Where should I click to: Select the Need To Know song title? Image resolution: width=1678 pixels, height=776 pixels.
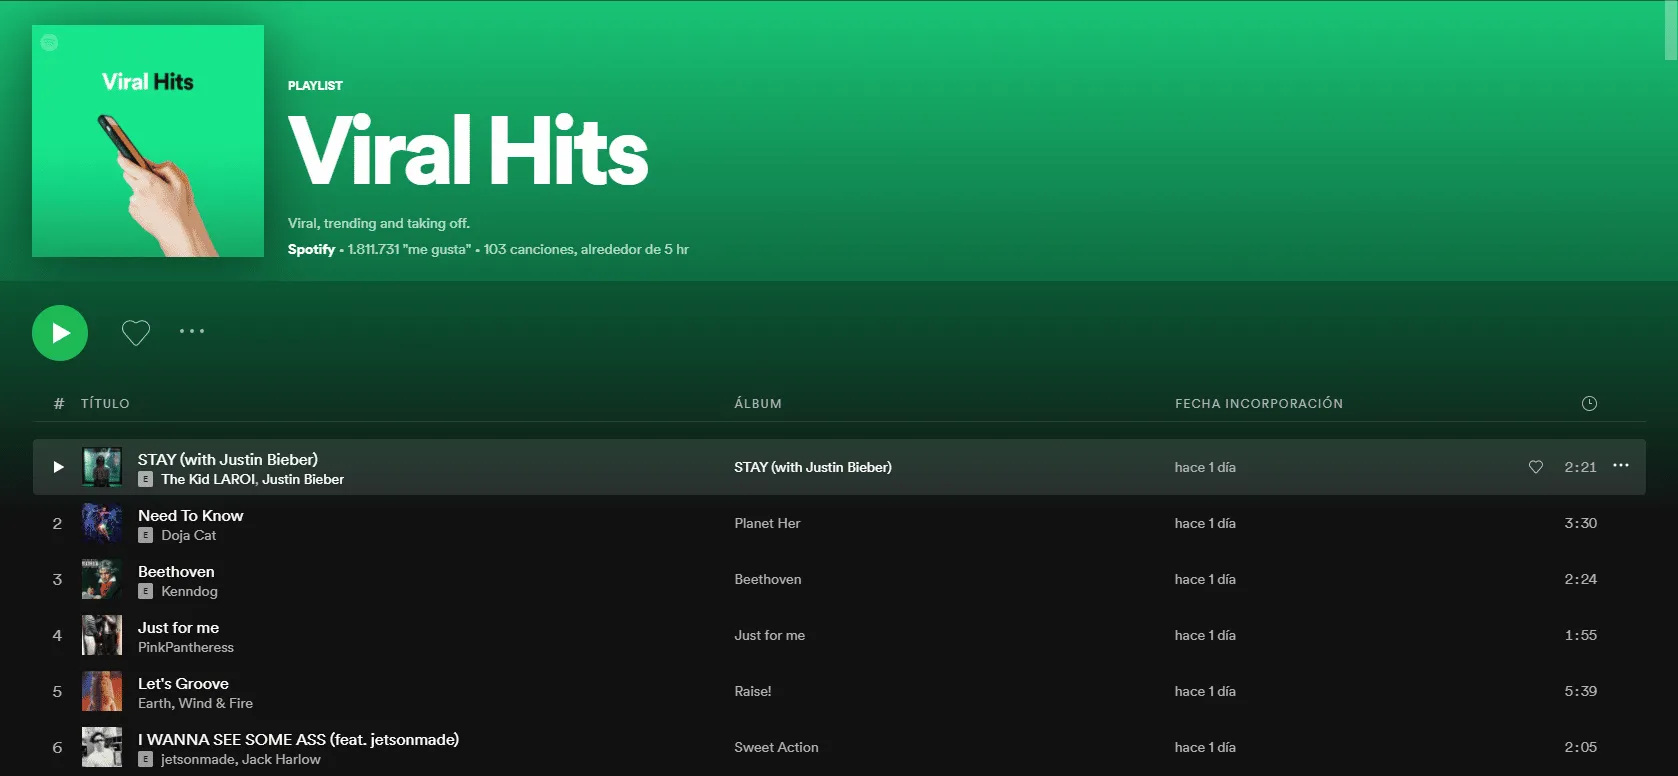coord(191,515)
